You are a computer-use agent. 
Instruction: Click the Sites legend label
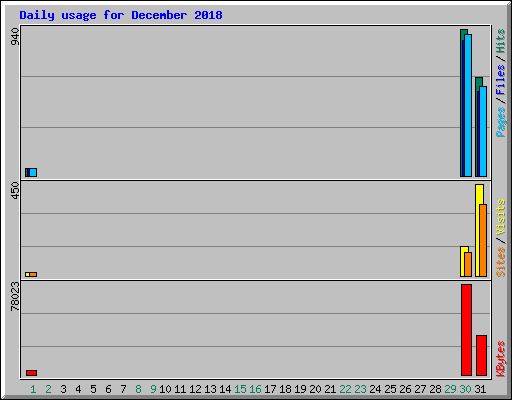pos(500,262)
